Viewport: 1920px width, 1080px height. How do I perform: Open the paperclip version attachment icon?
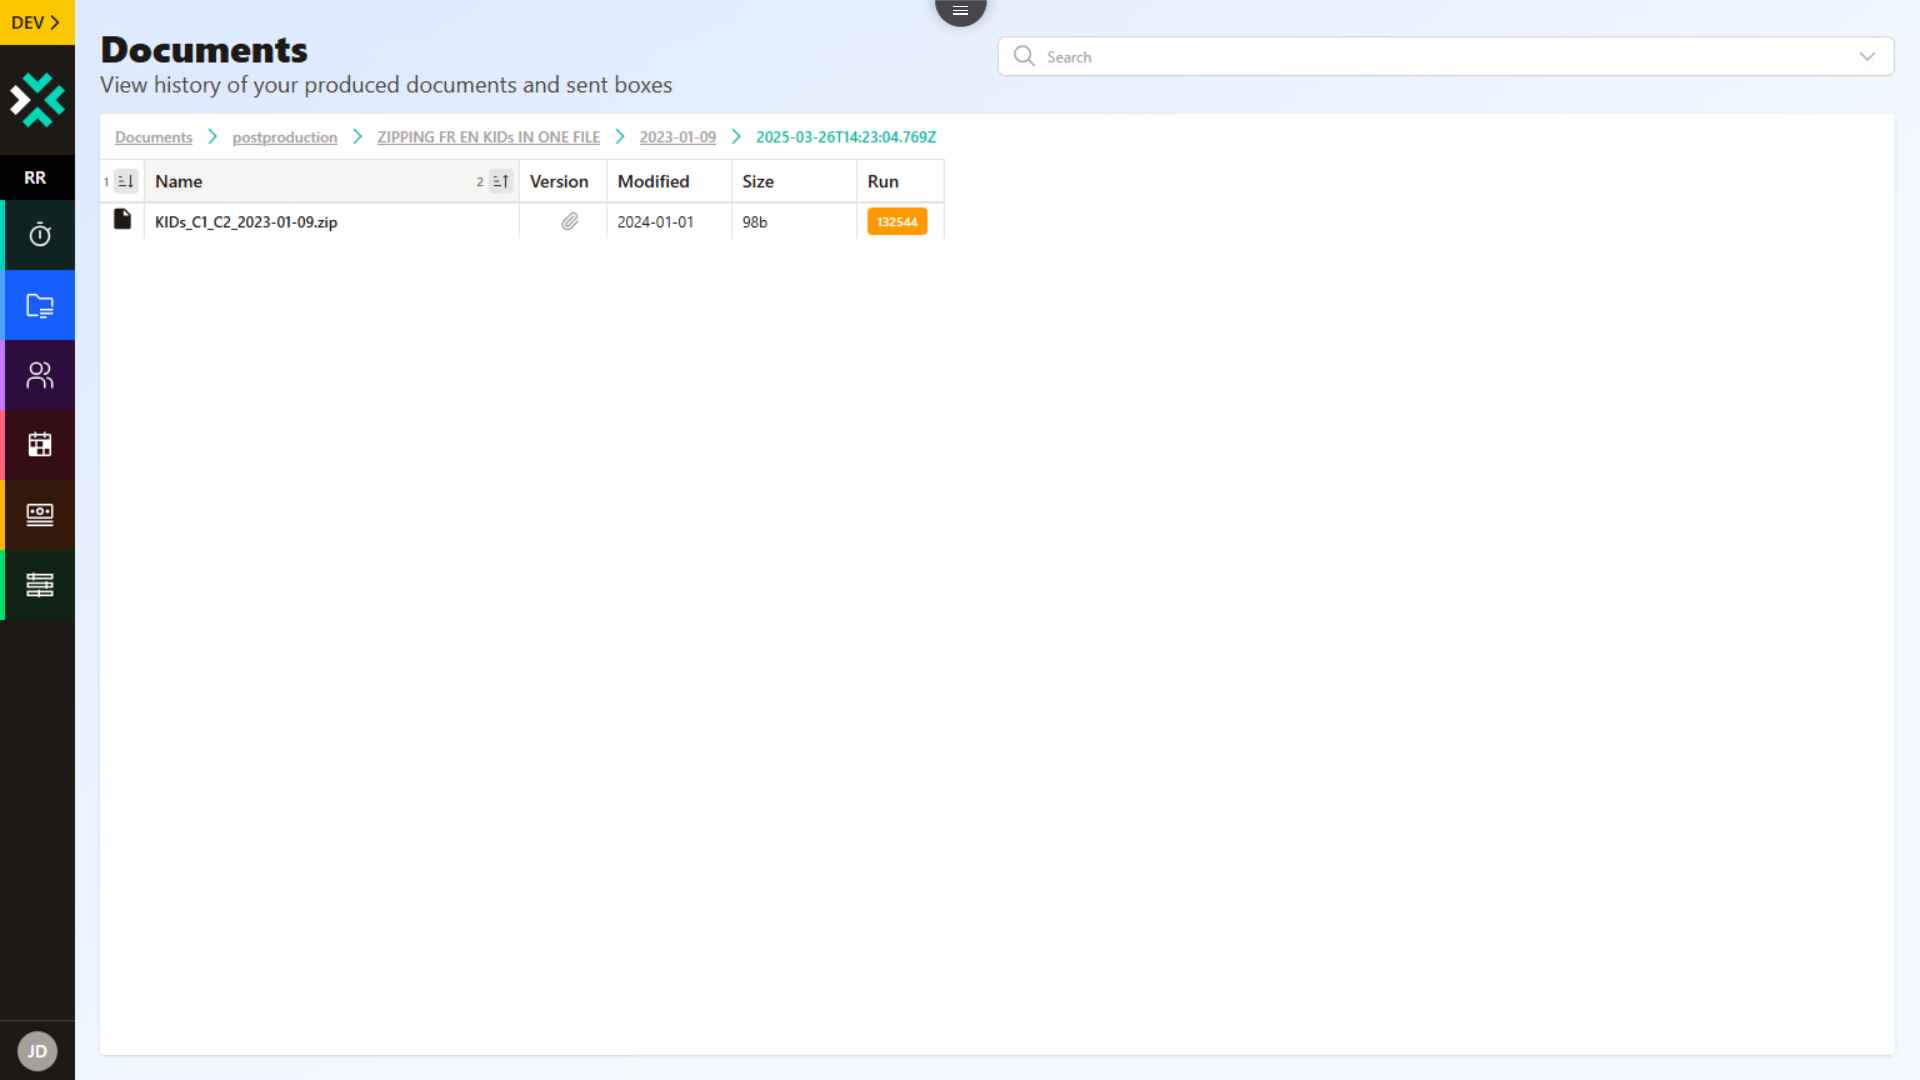[x=570, y=222]
